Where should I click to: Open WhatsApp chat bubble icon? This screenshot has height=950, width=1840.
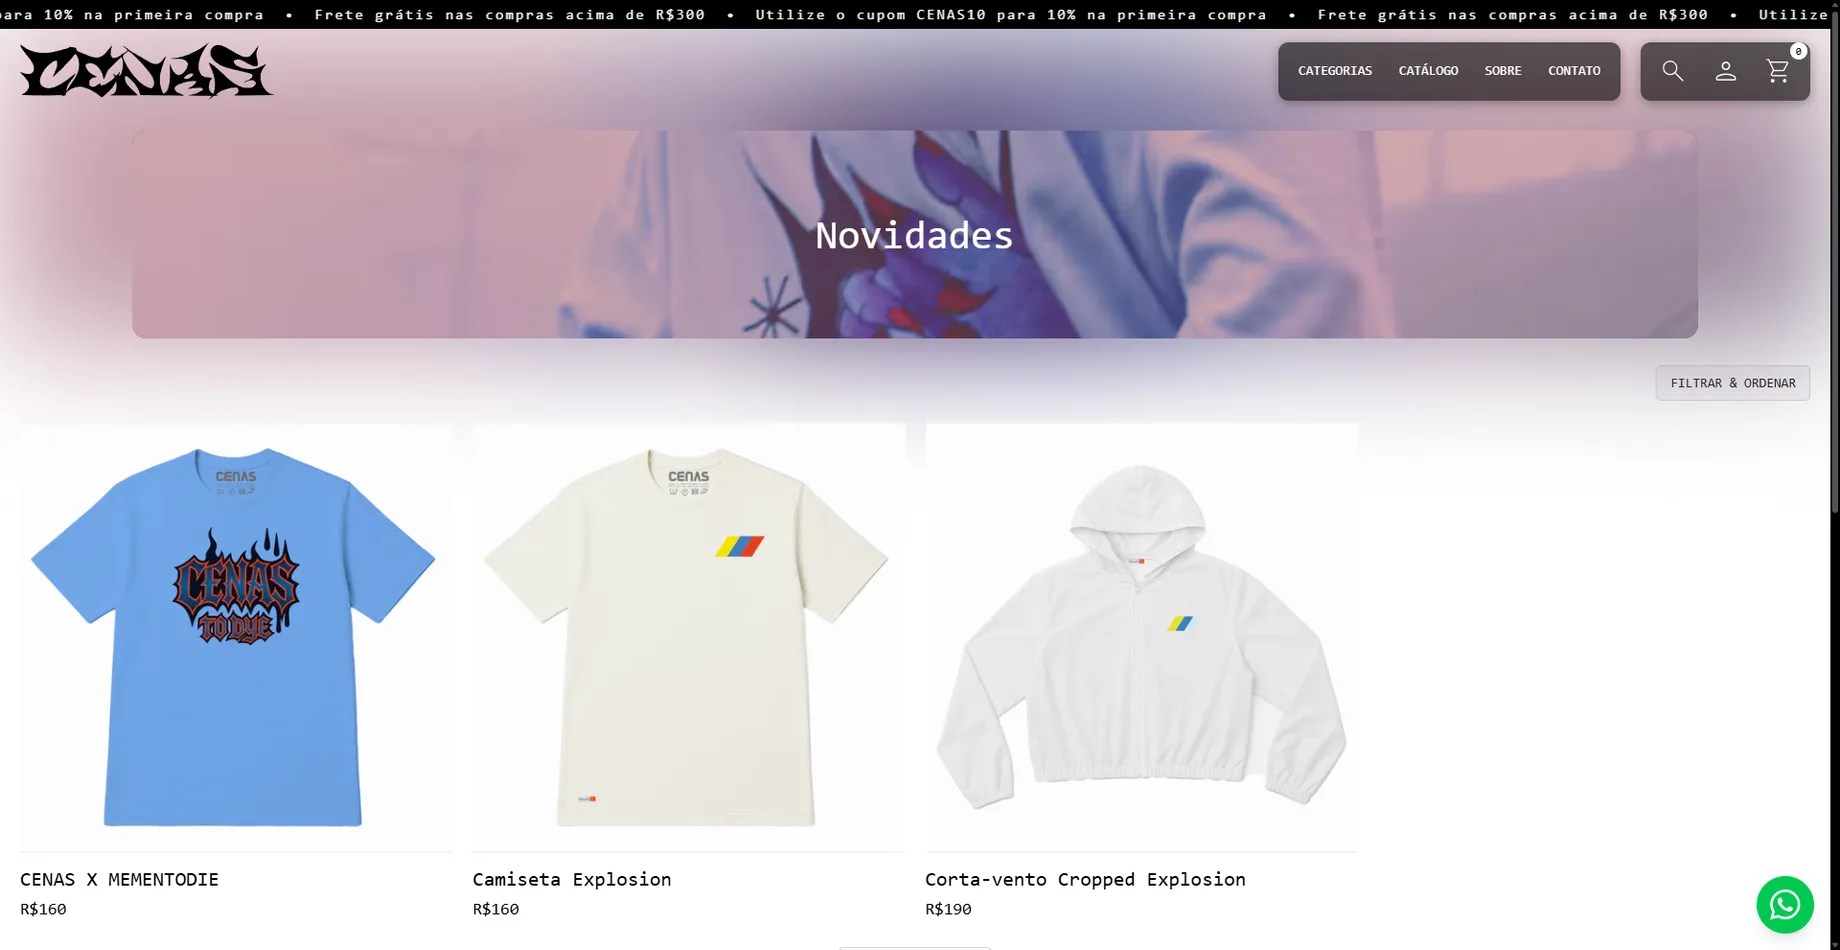click(1785, 905)
